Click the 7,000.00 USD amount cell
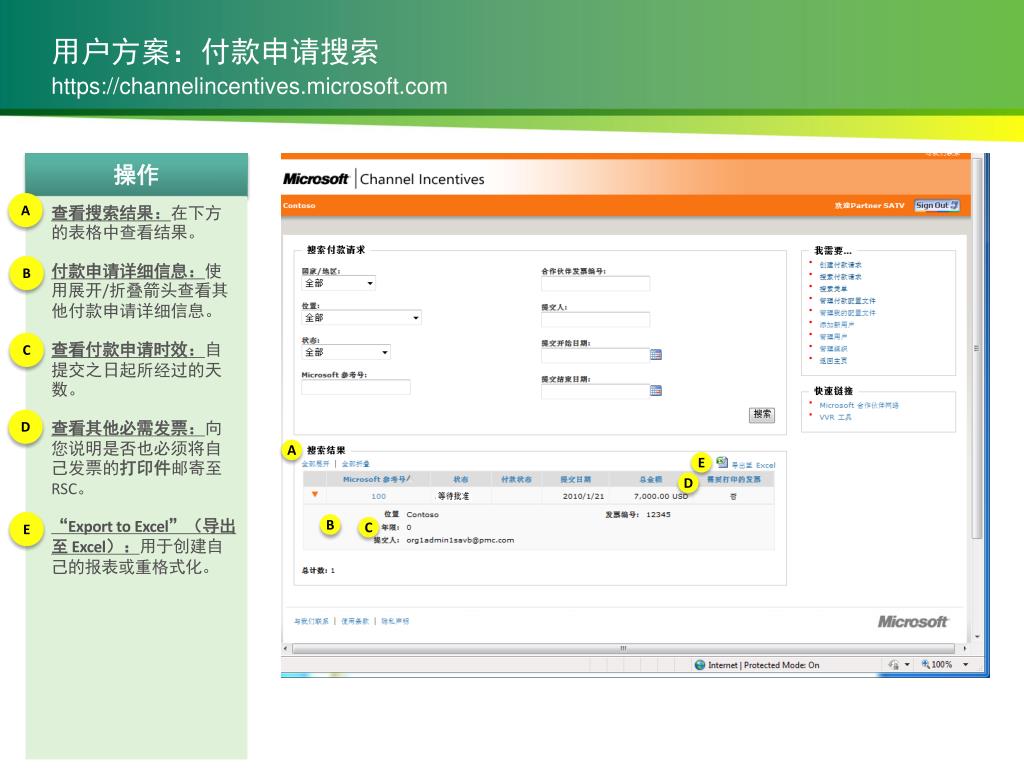The height and width of the screenshot is (768, 1024). coord(661,496)
